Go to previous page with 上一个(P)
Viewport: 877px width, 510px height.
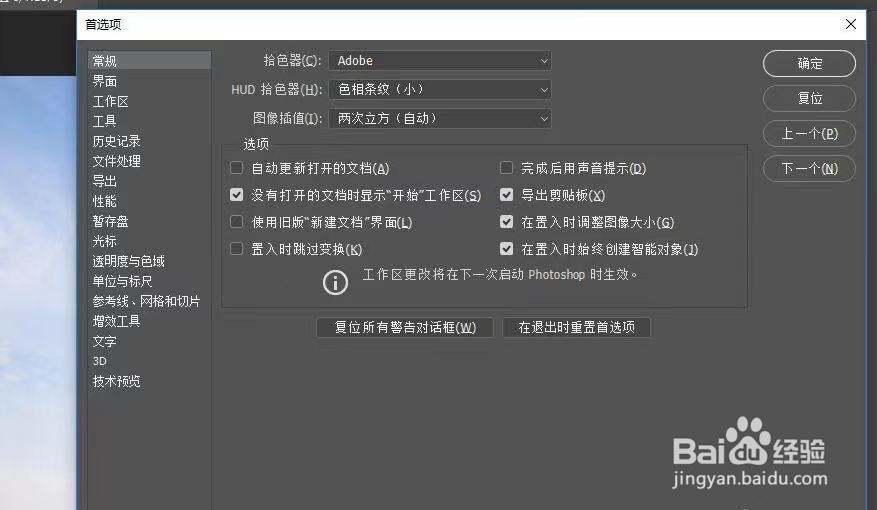click(809, 134)
